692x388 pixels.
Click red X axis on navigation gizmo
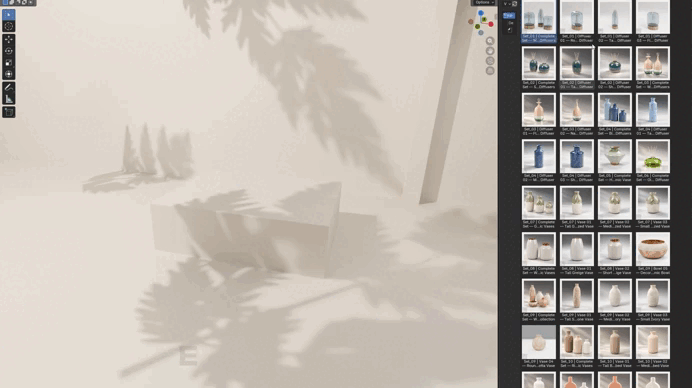point(491,24)
